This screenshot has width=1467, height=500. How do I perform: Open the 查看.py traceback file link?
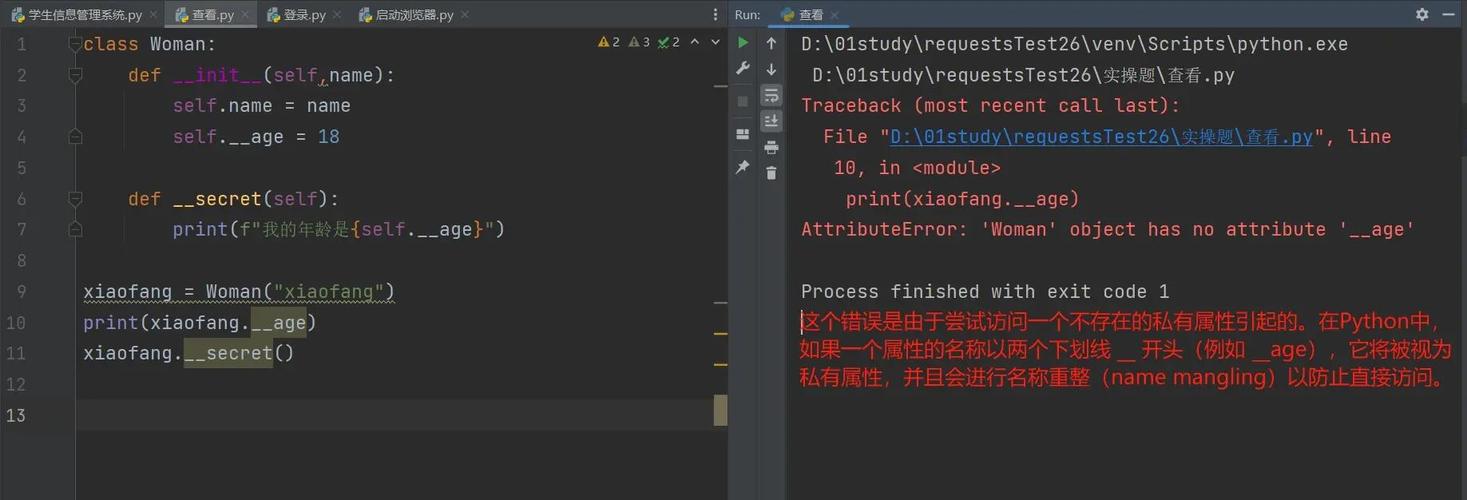point(1101,137)
